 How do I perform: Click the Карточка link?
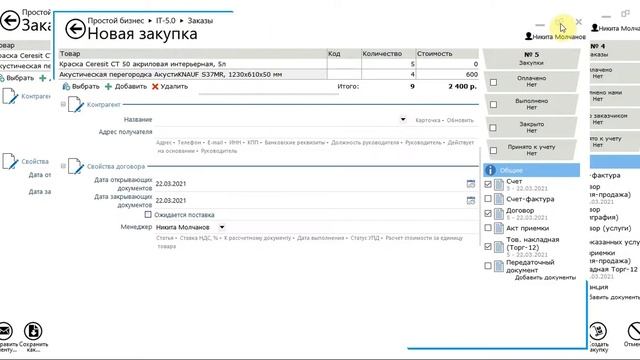point(428,120)
